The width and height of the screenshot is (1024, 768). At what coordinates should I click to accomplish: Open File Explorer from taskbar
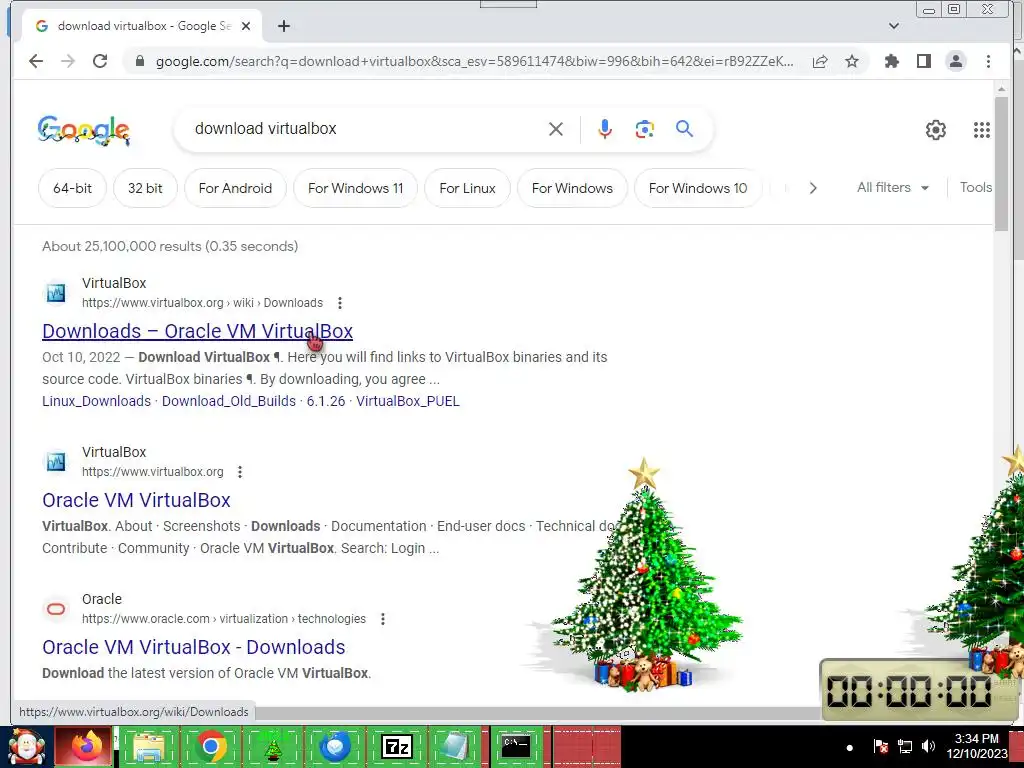click(148, 746)
